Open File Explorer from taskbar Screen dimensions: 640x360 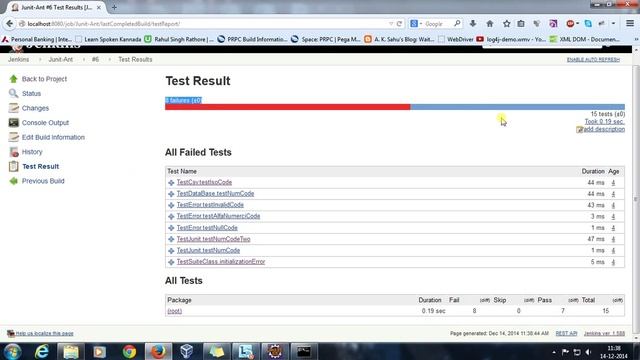pyautogui.click(x=71, y=351)
